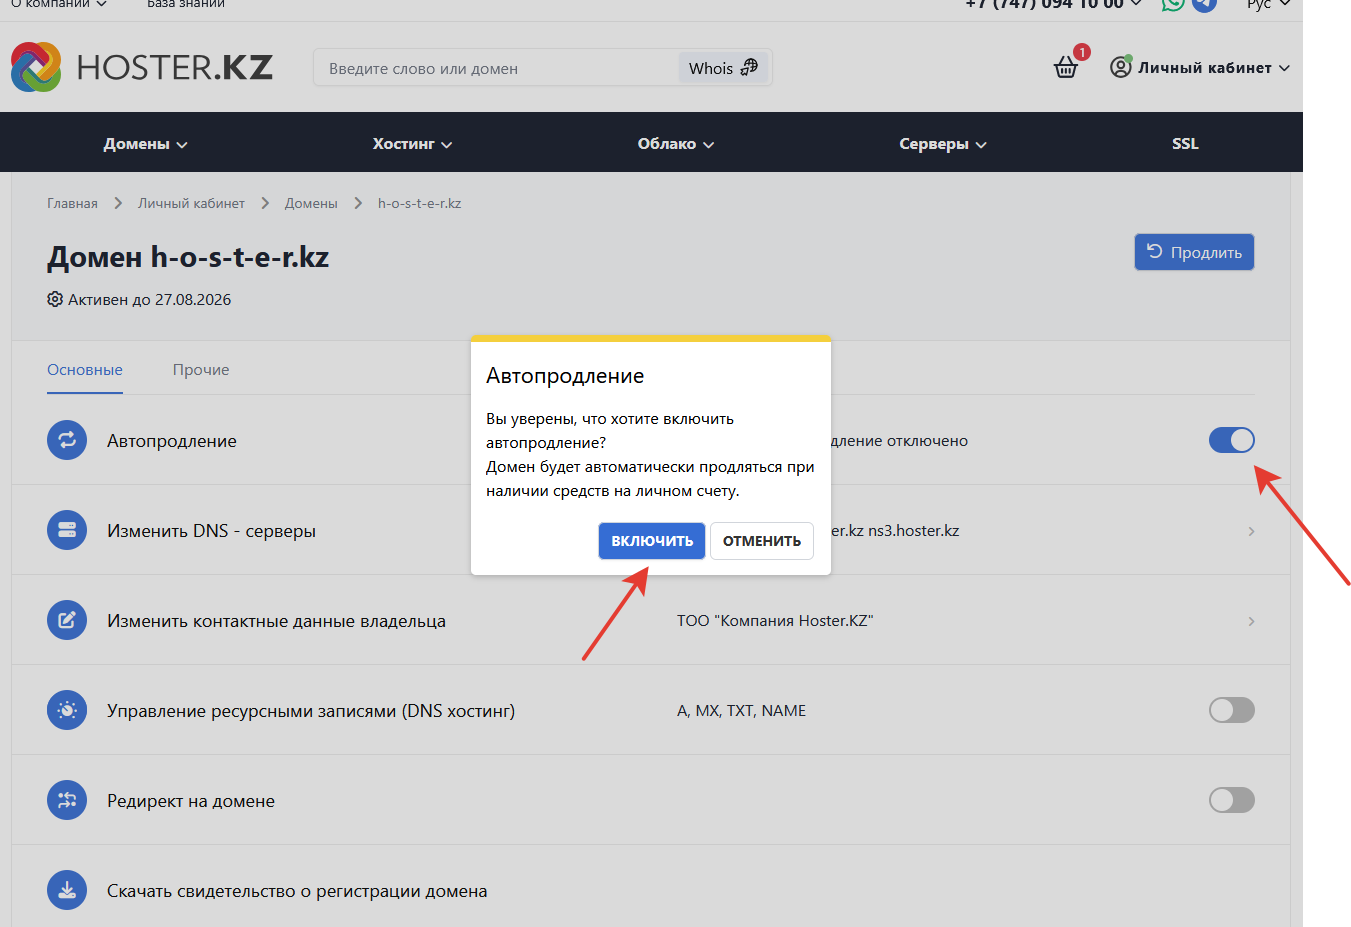Click the shopping cart basket icon
The image size is (1351, 927).
pos(1066,68)
